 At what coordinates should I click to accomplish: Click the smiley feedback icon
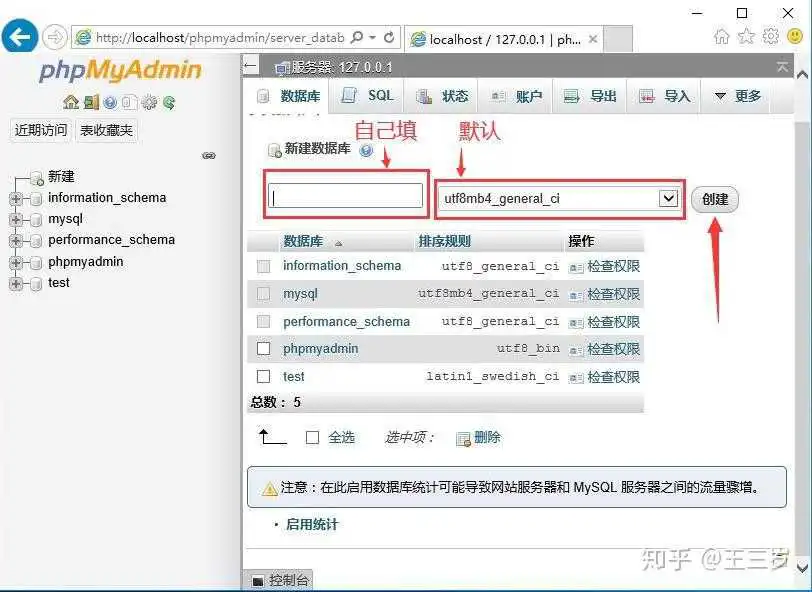(x=795, y=36)
